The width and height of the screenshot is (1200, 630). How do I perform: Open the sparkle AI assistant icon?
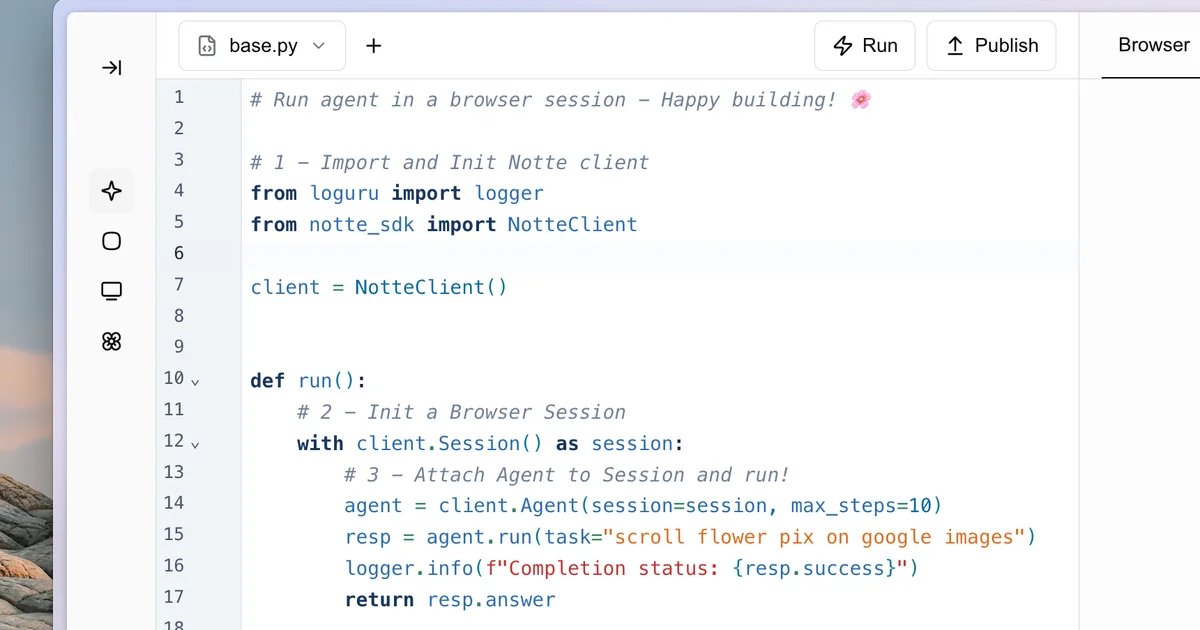pos(112,191)
